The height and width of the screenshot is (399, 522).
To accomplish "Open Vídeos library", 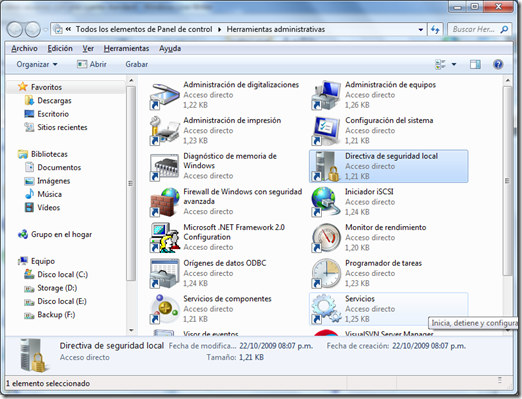I will (x=49, y=208).
